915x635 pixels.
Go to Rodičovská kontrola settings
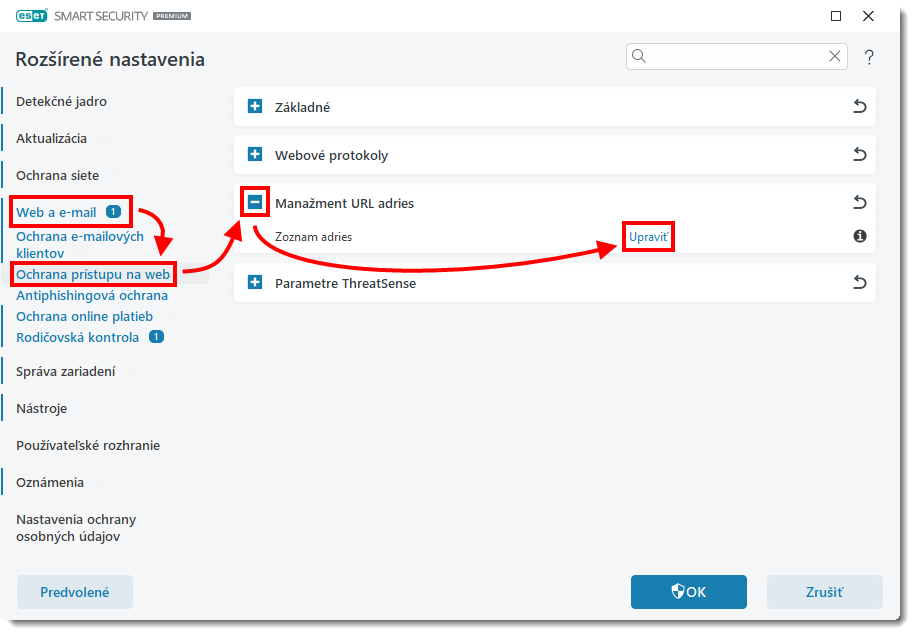click(78, 337)
